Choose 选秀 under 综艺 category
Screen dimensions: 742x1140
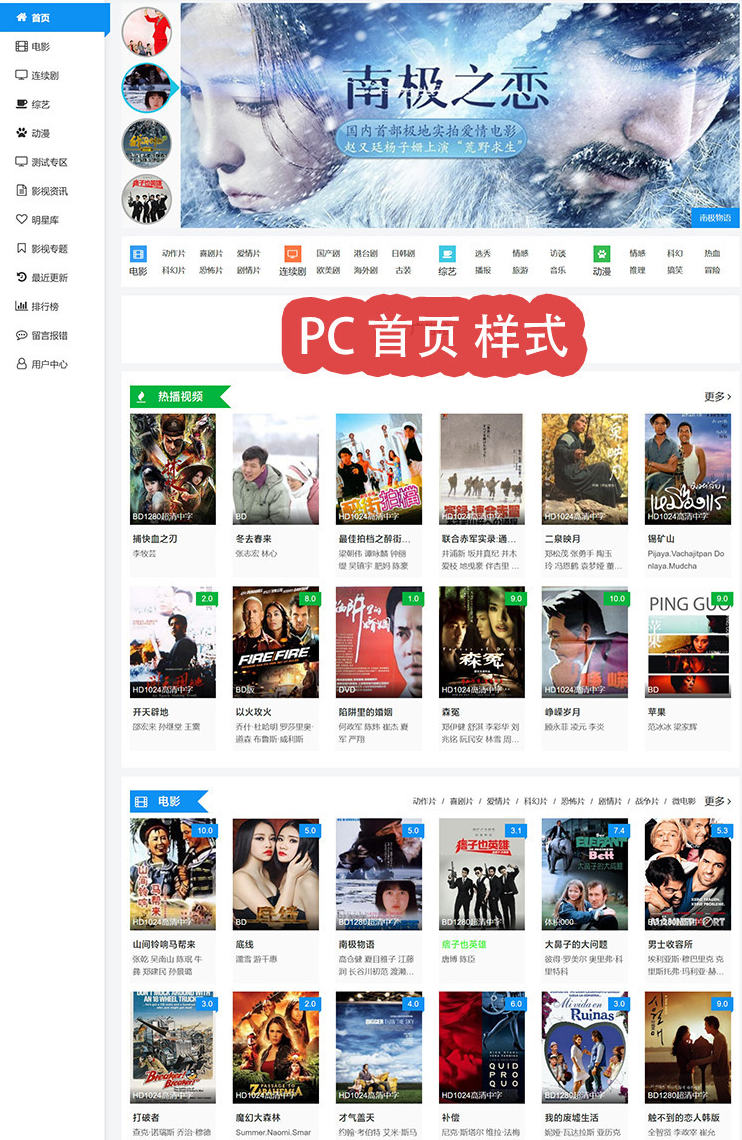pos(483,254)
